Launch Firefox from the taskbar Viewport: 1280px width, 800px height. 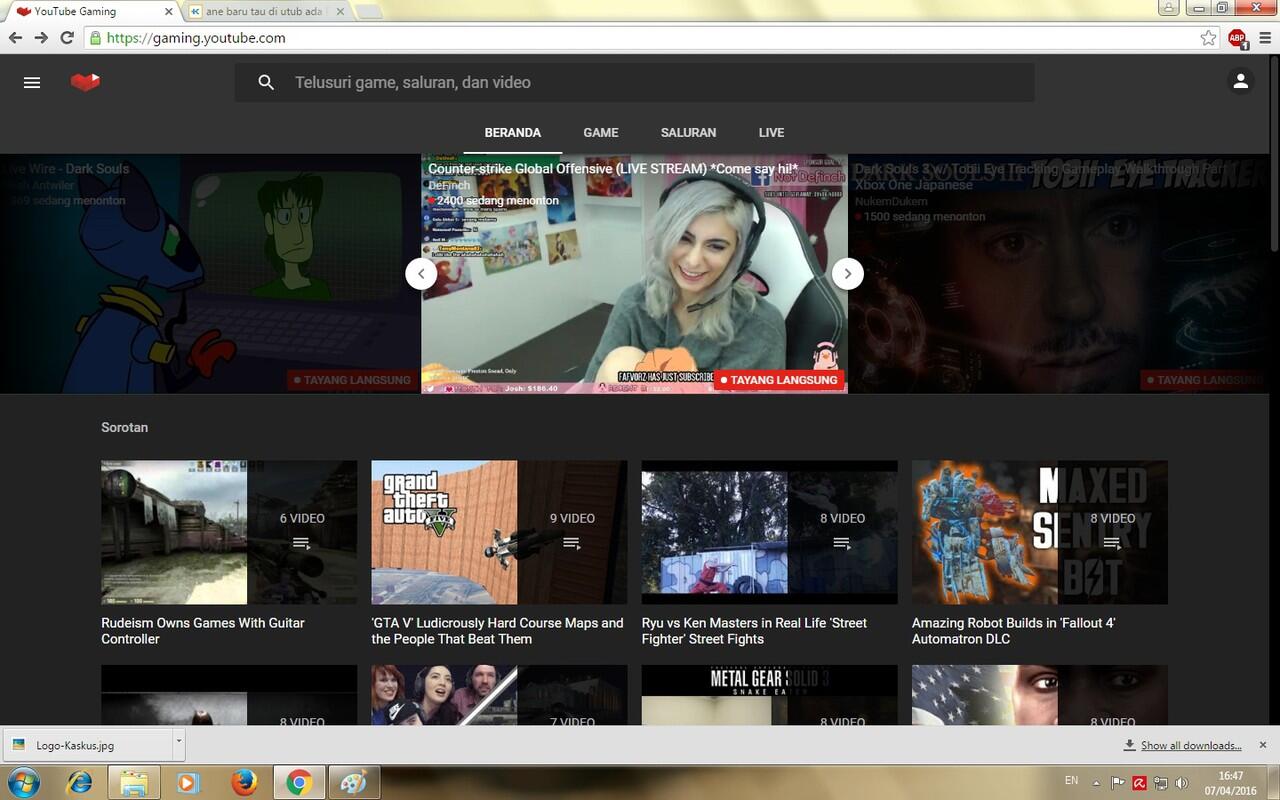coord(244,782)
